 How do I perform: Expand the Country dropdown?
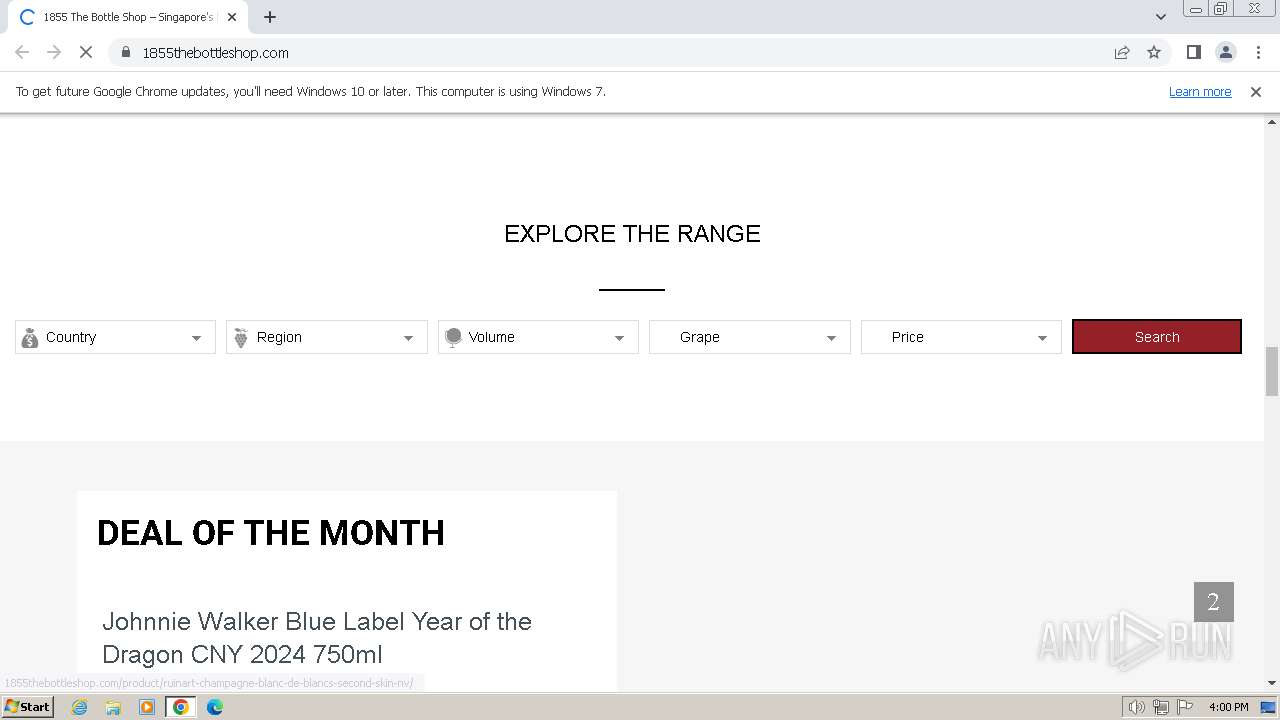click(x=115, y=337)
